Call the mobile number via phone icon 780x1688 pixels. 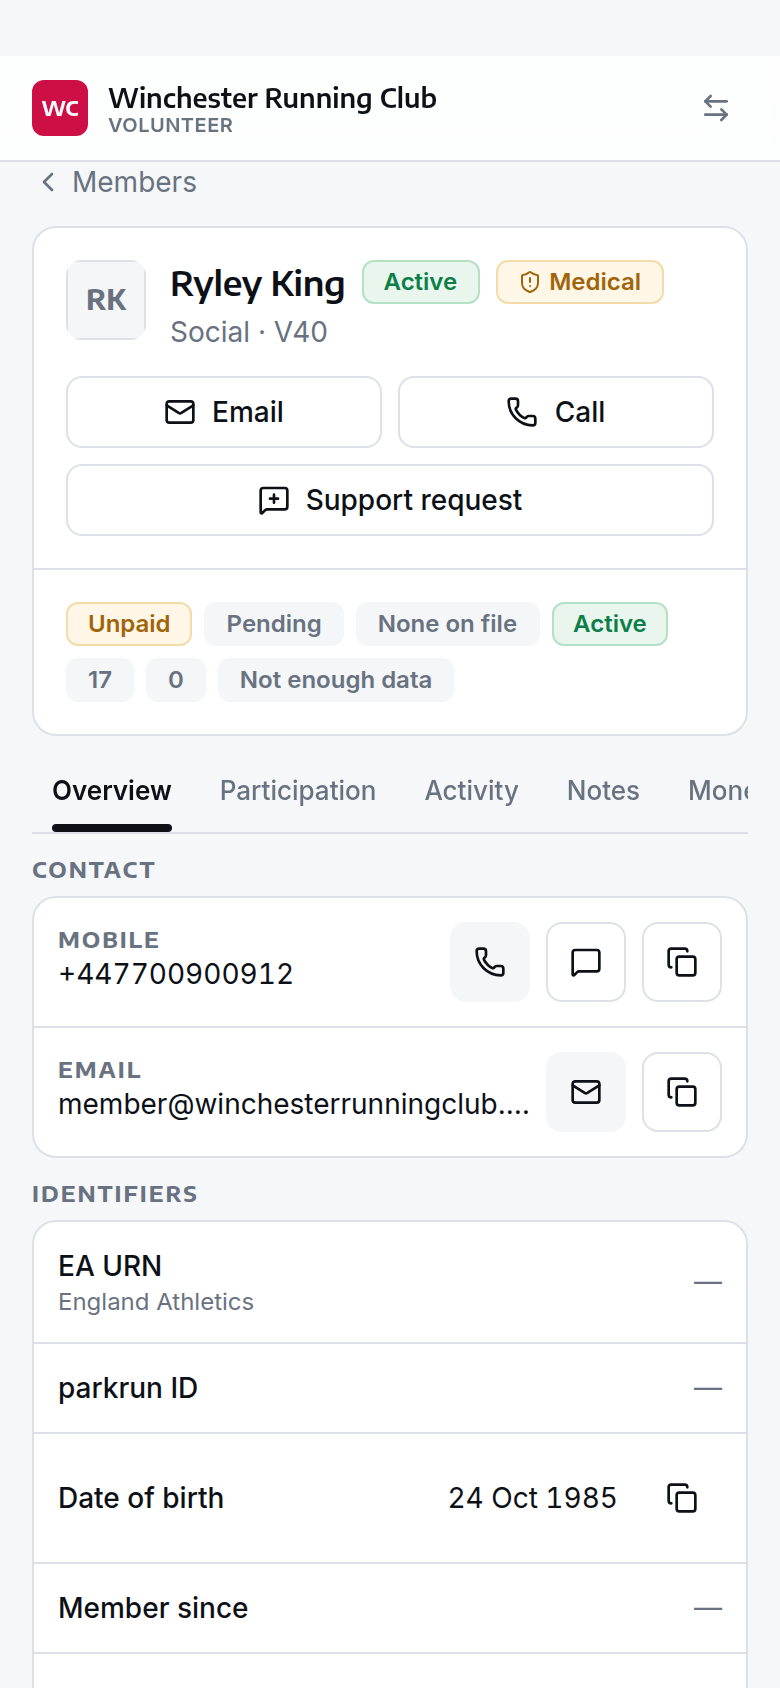click(490, 962)
